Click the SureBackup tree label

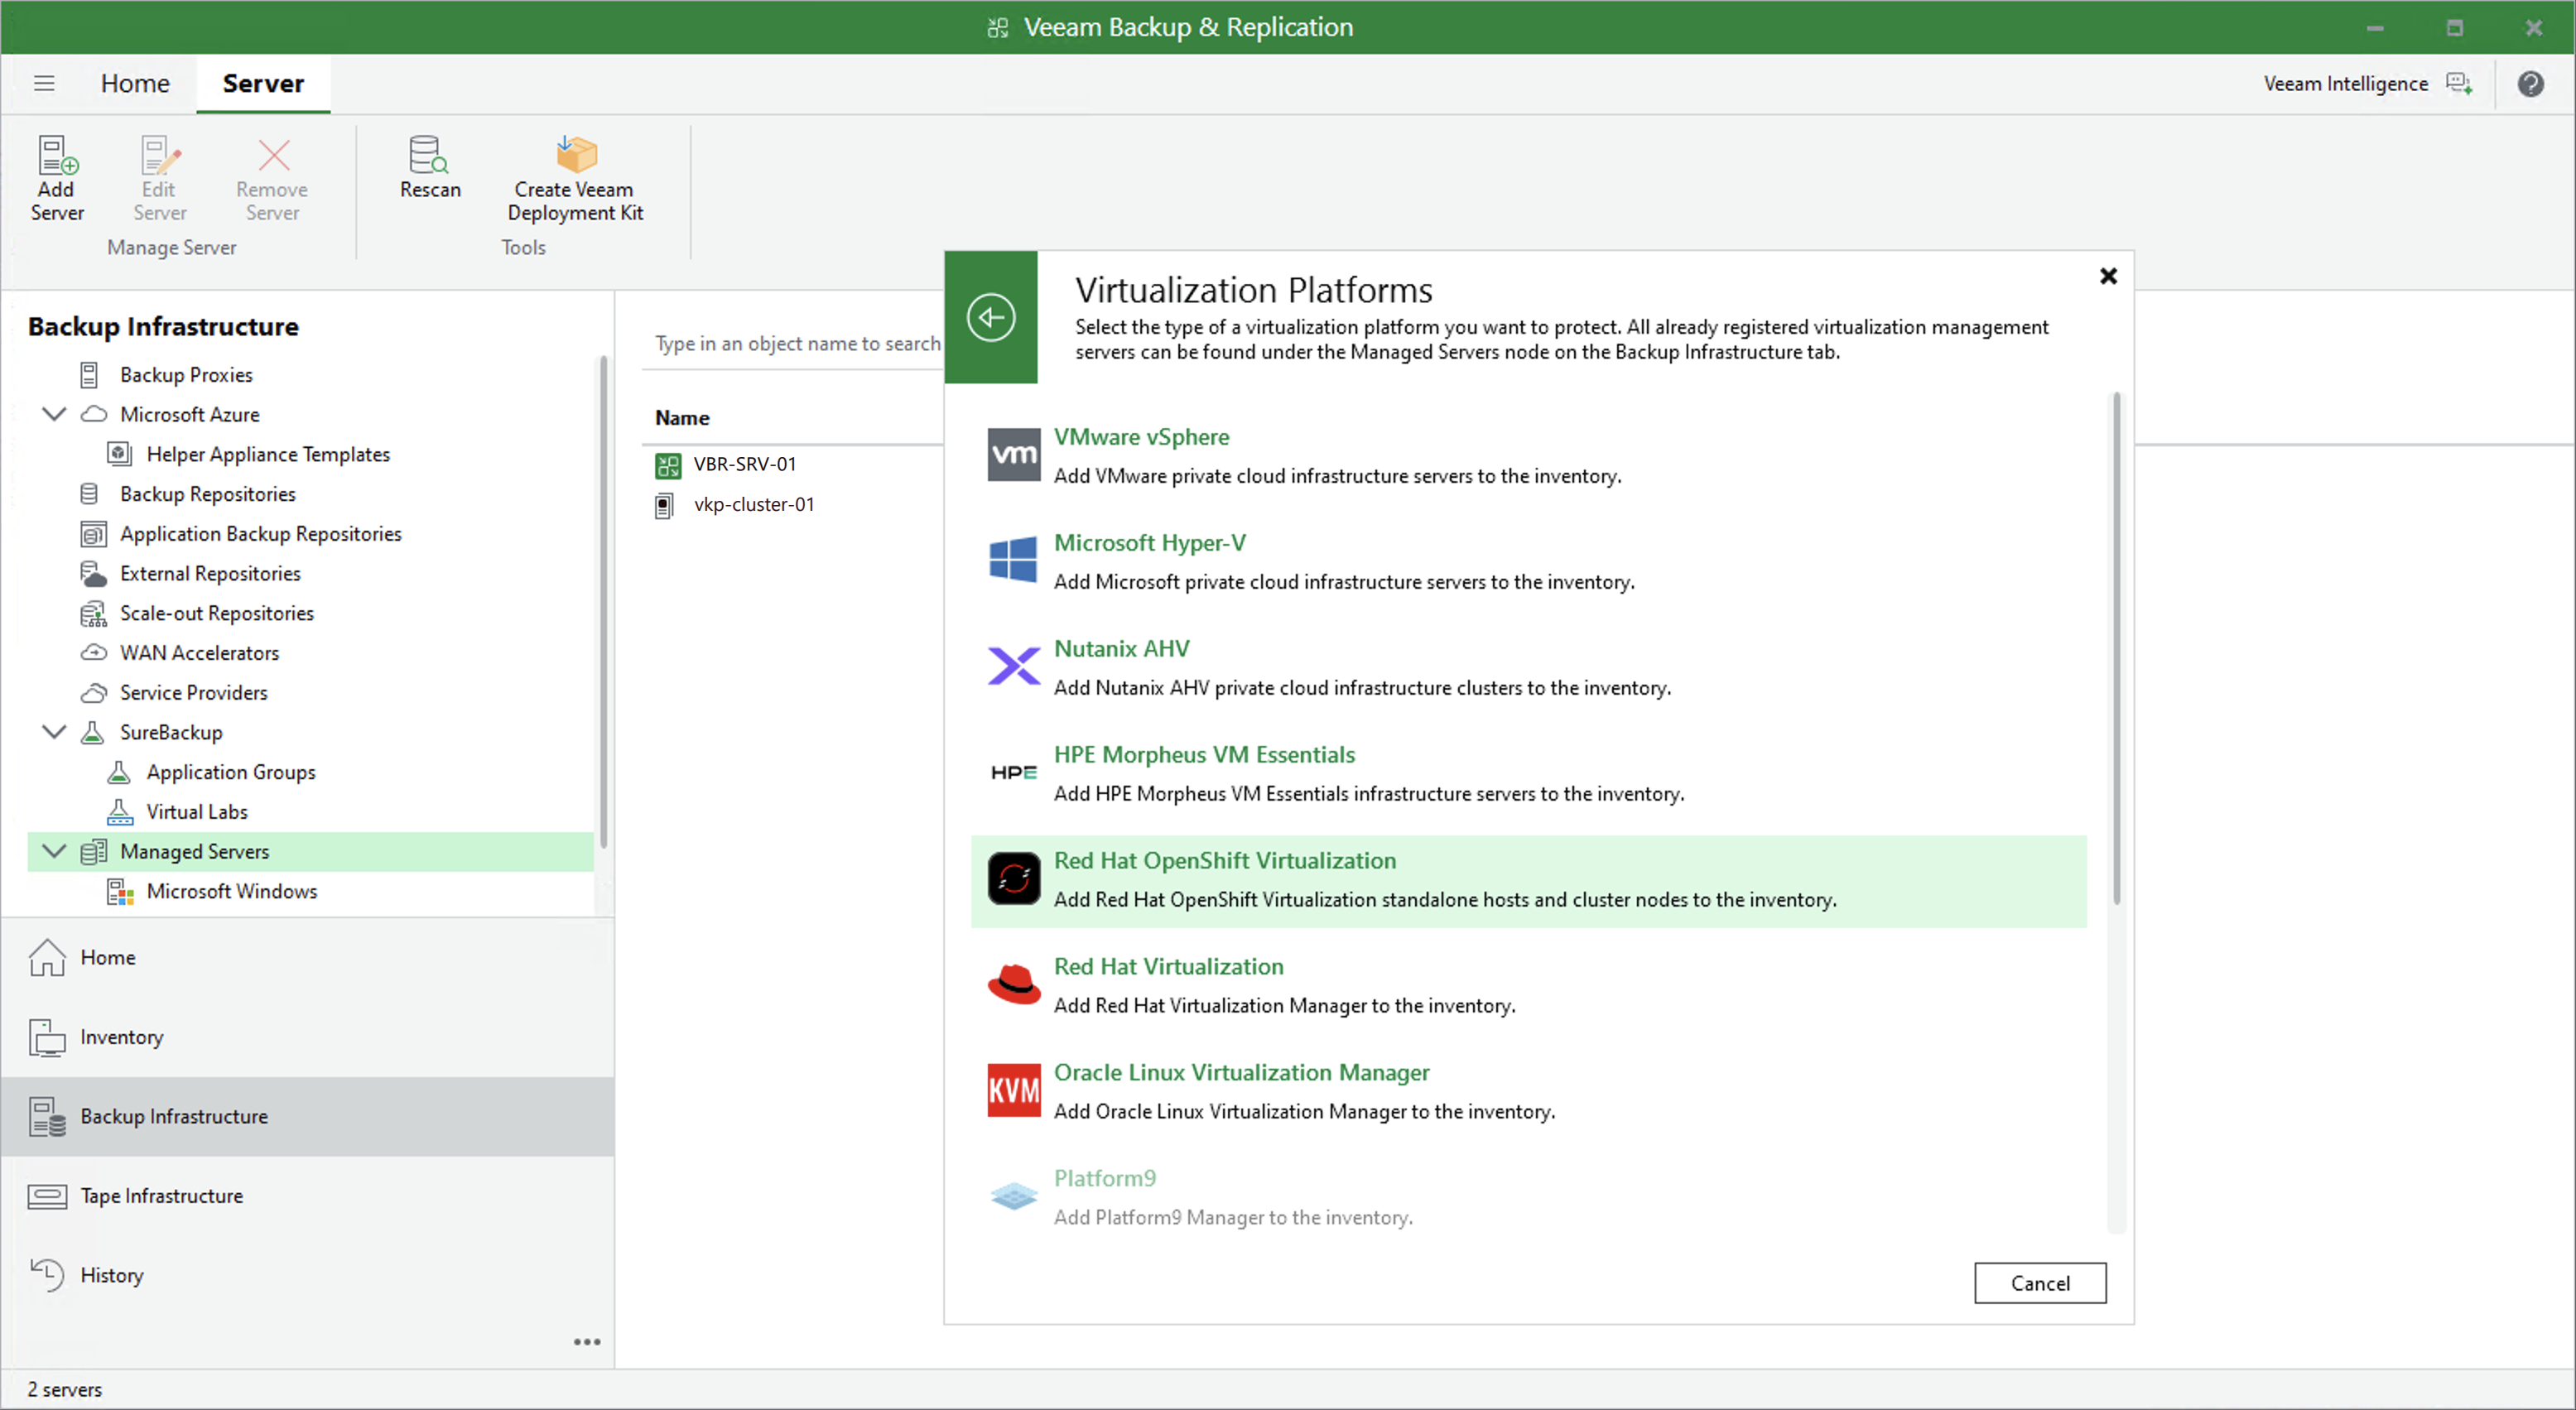point(171,732)
